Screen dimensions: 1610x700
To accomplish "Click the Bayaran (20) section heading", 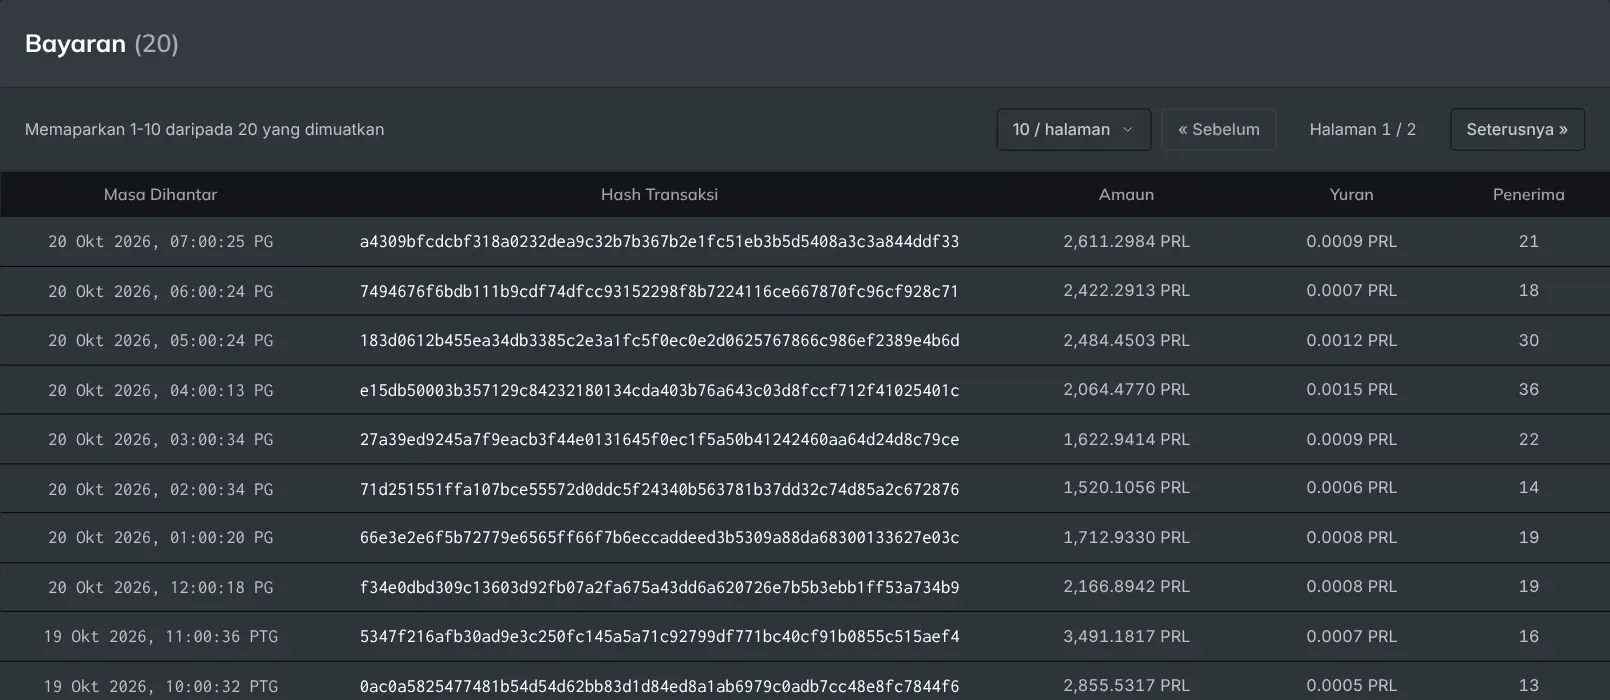I will [102, 44].
